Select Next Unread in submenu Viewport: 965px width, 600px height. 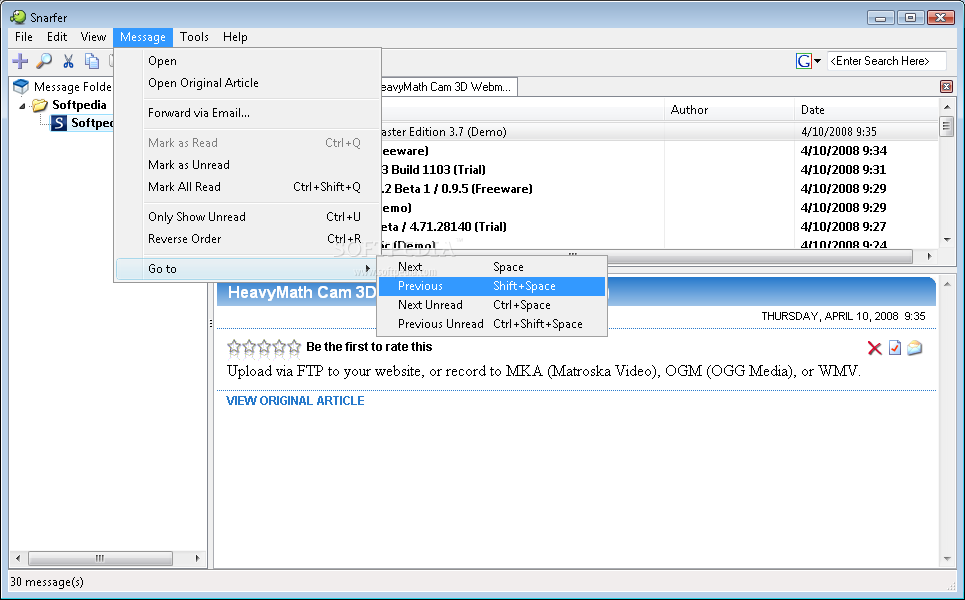(x=492, y=305)
